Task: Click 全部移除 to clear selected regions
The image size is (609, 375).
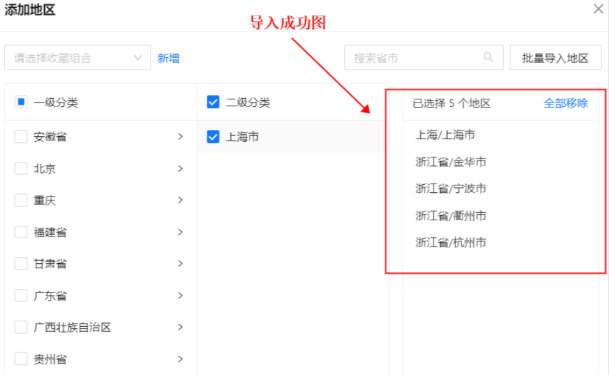Action: click(566, 103)
